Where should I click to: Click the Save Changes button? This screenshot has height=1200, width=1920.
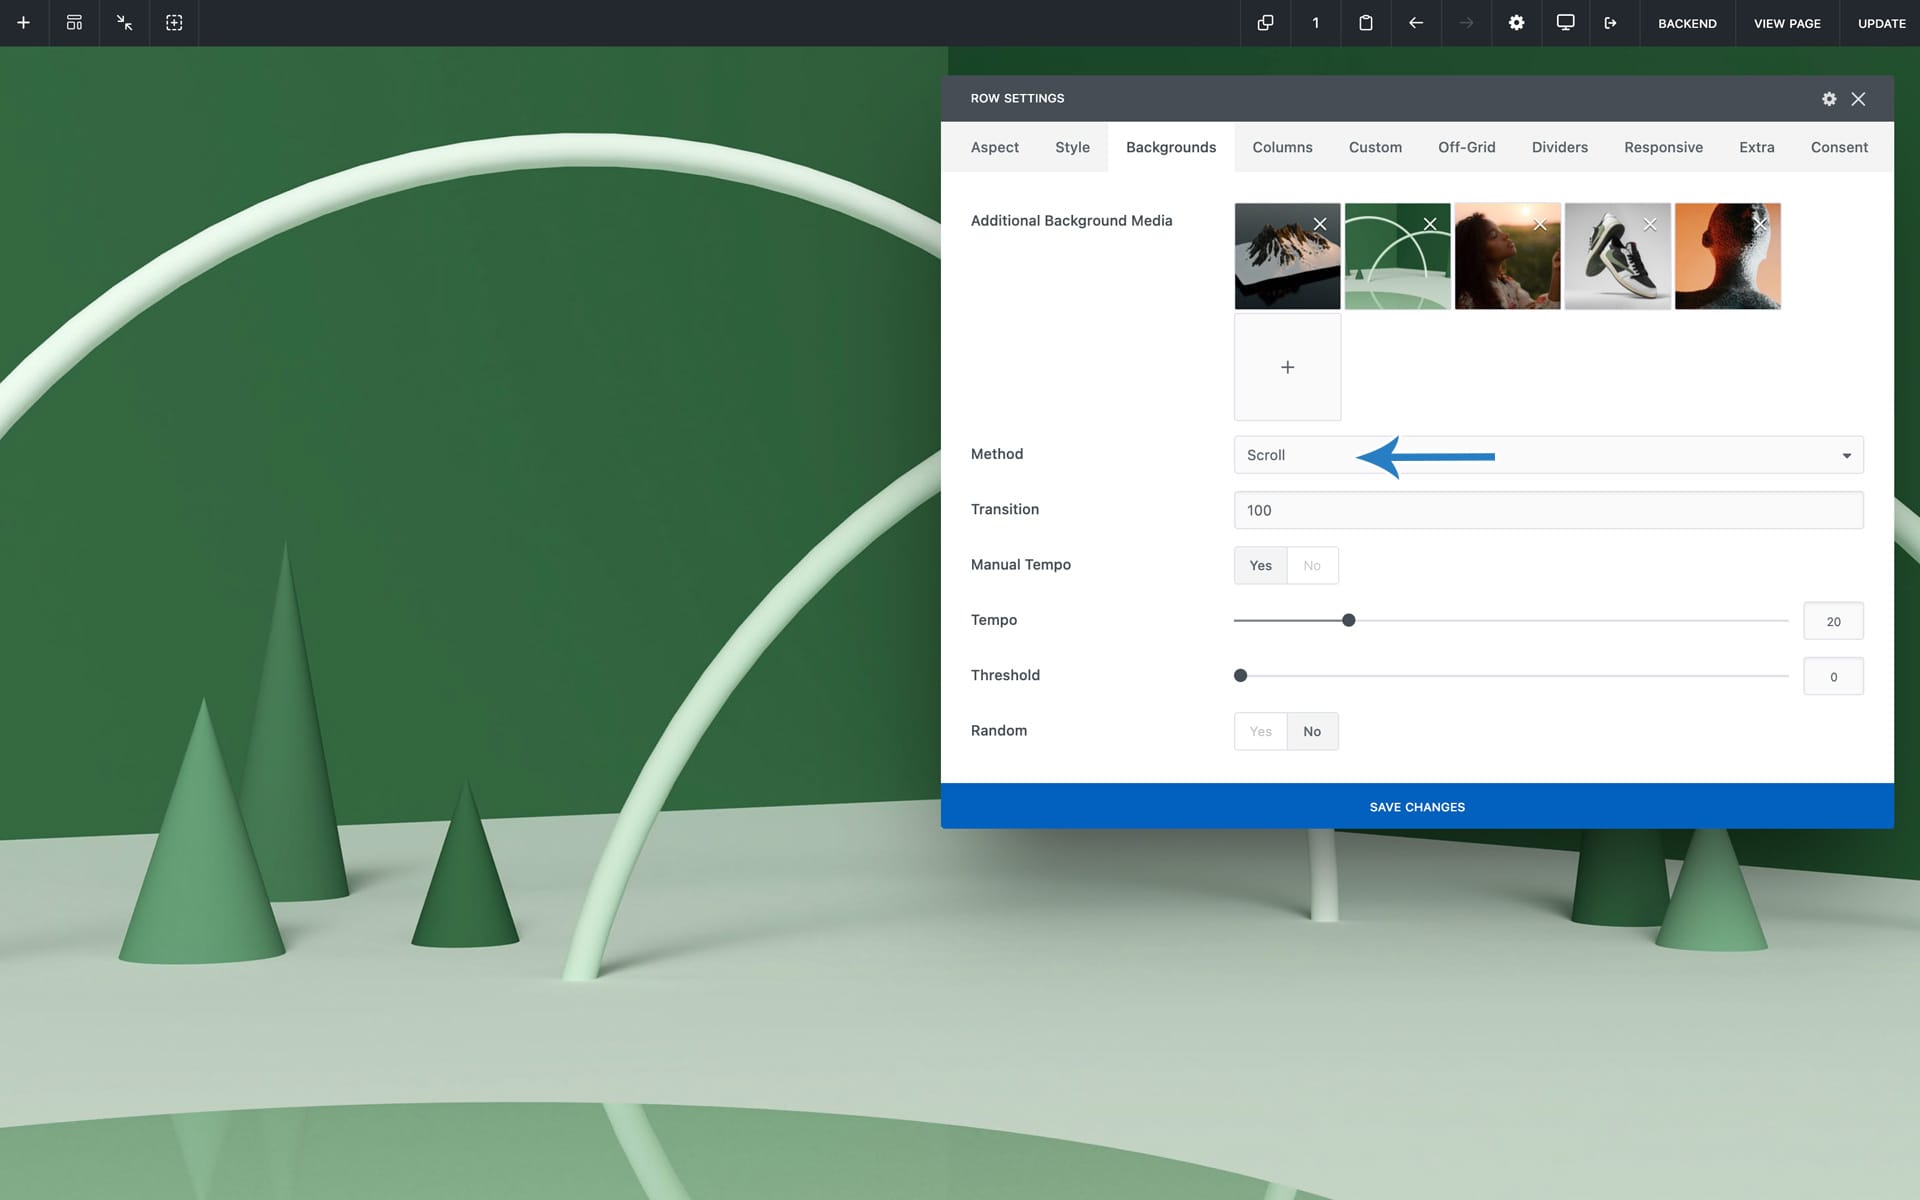(x=1417, y=807)
